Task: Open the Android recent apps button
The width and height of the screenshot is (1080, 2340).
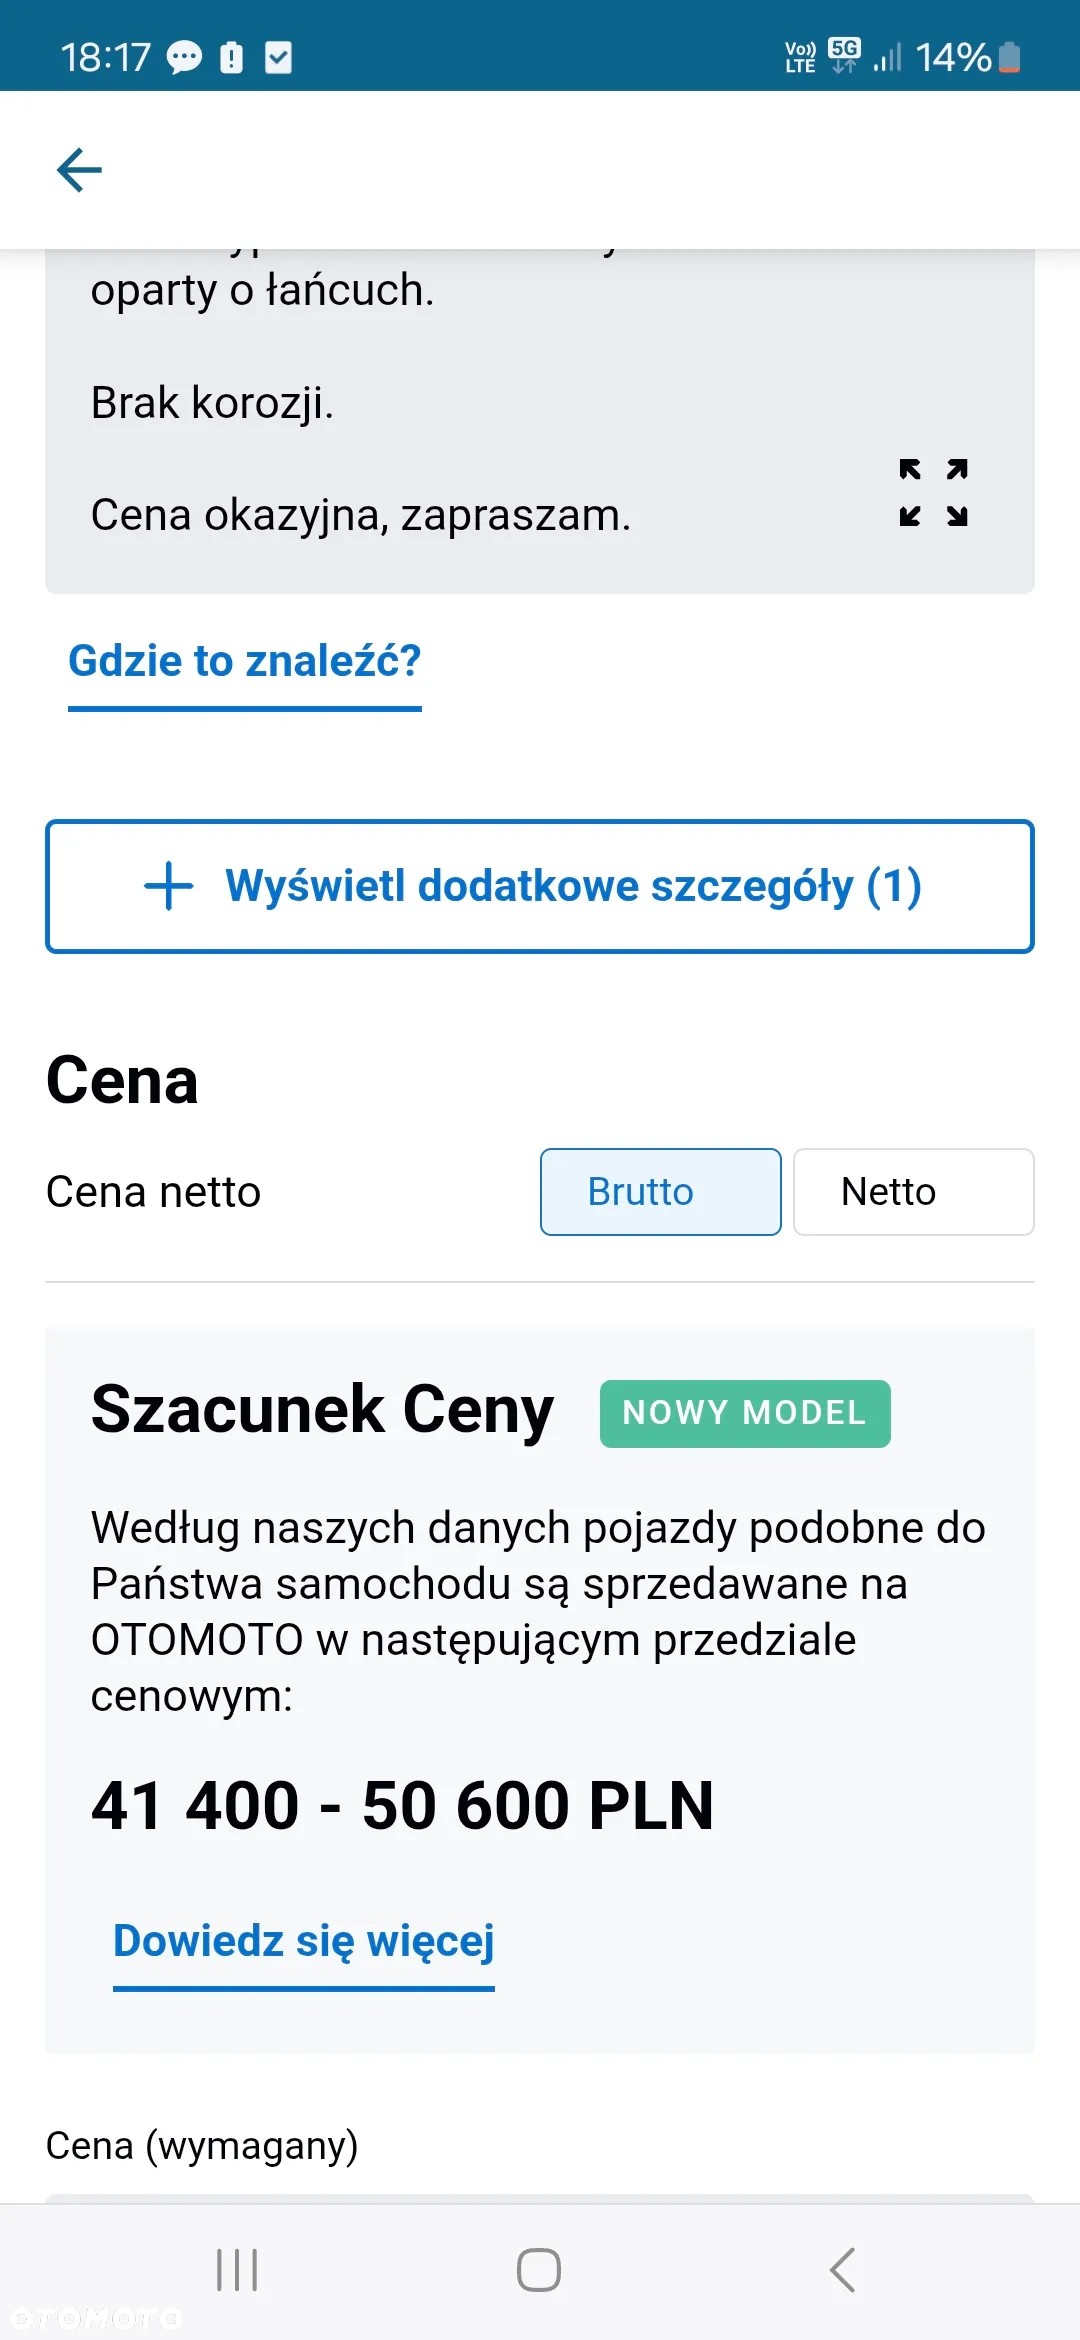Action: (x=237, y=2270)
